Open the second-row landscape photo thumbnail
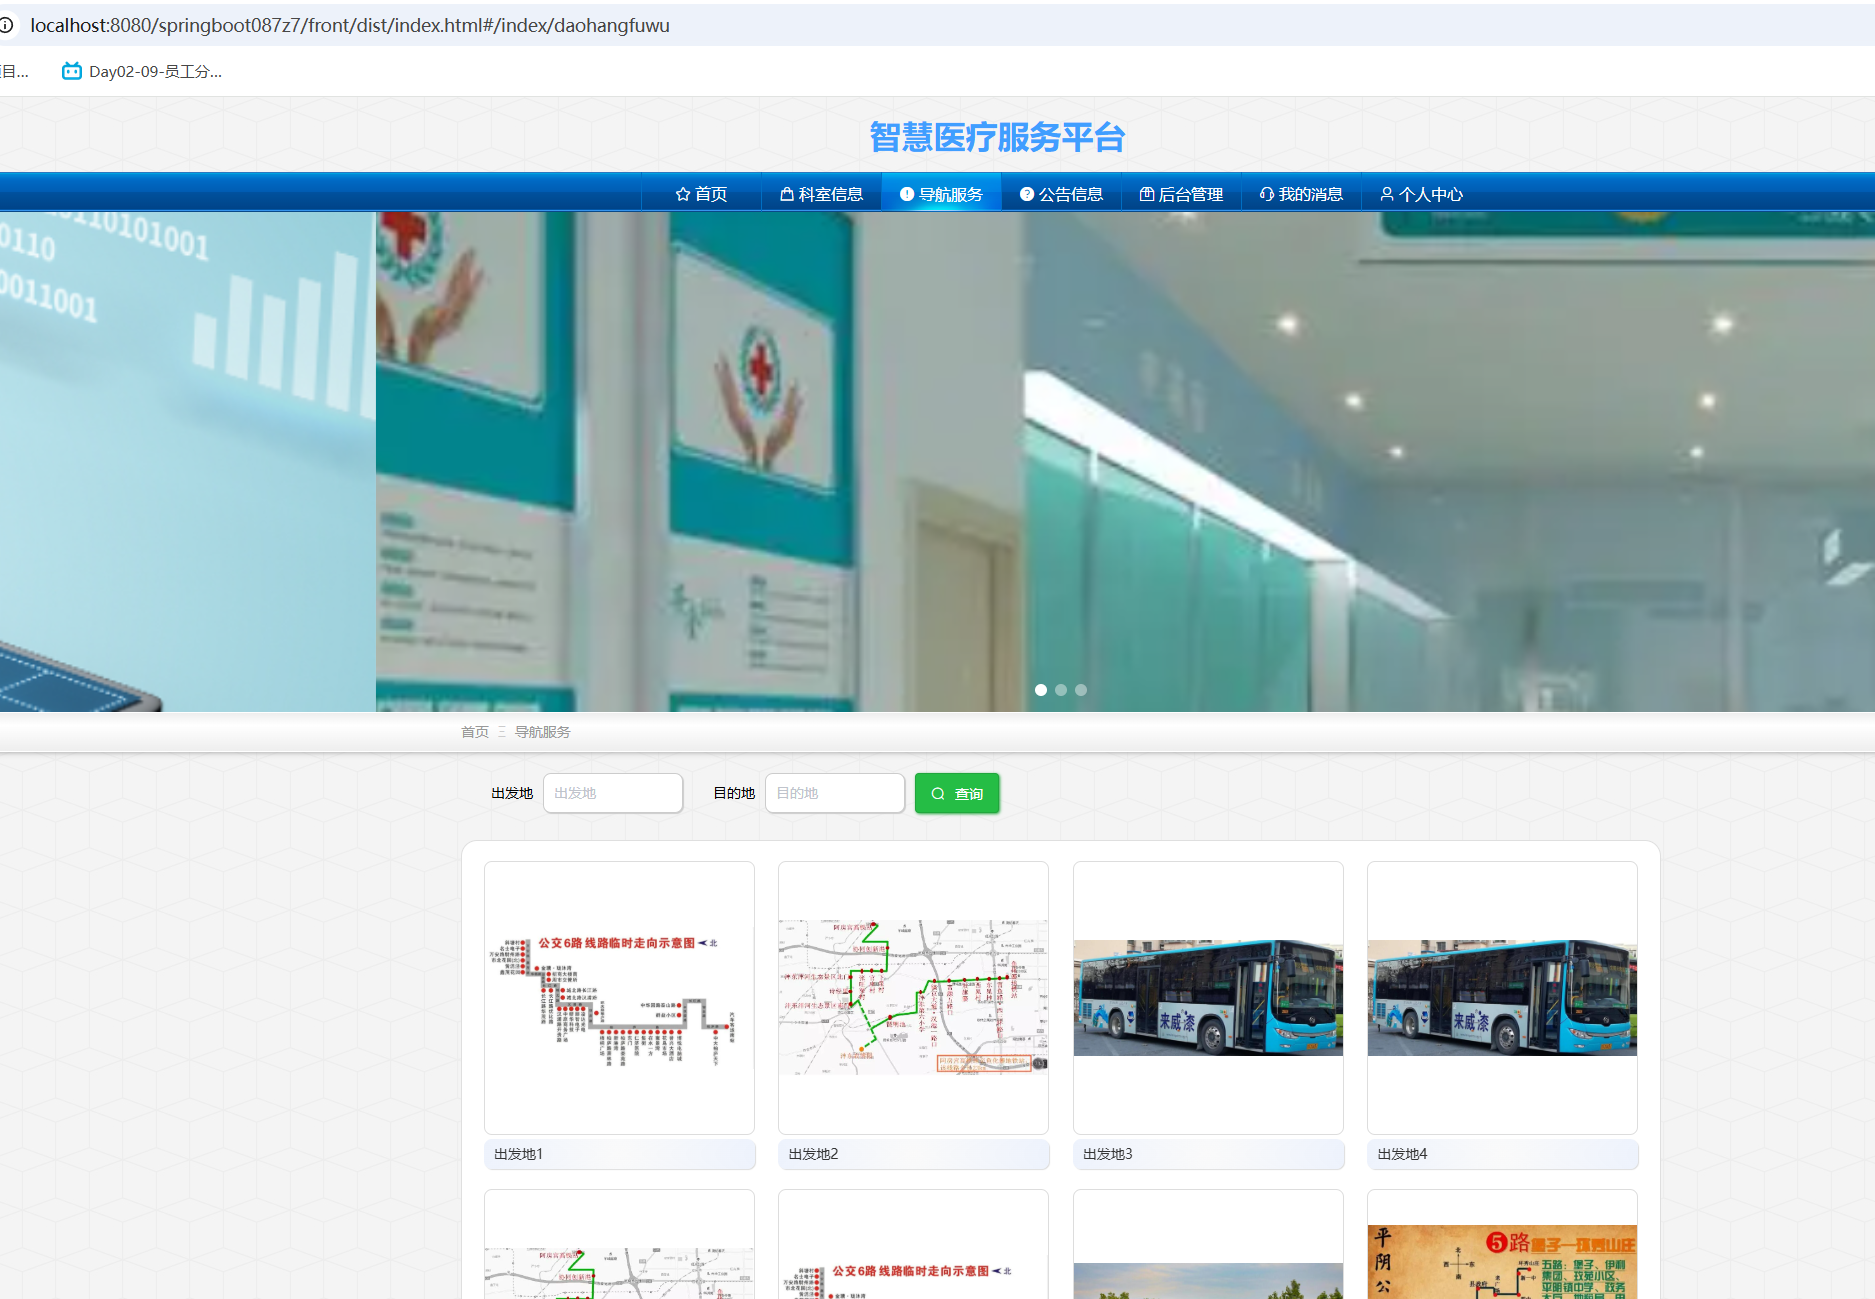Image resolution: width=1875 pixels, height=1299 pixels. coord(1208,1245)
